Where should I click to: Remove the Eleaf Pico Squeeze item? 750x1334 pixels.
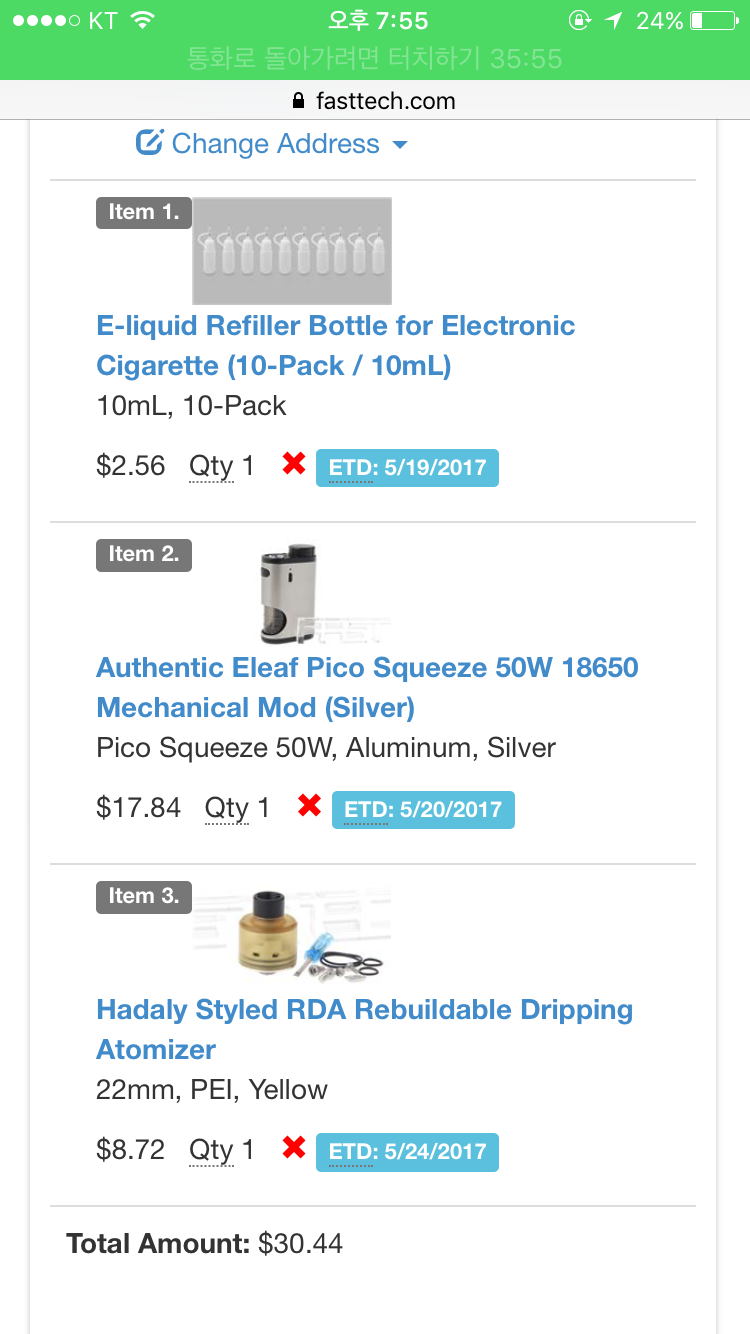coord(309,807)
